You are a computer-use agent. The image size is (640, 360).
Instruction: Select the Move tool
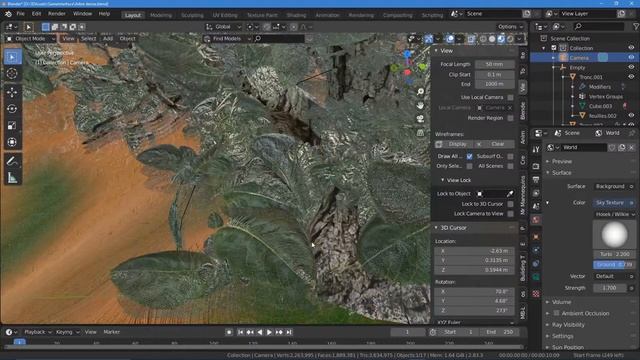pyautogui.click(x=12, y=92)
